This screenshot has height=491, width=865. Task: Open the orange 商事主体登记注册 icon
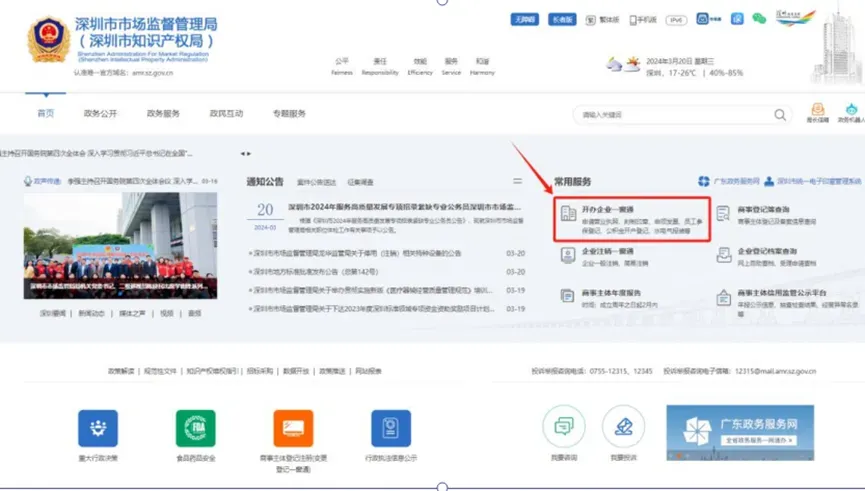pos(293,428)
